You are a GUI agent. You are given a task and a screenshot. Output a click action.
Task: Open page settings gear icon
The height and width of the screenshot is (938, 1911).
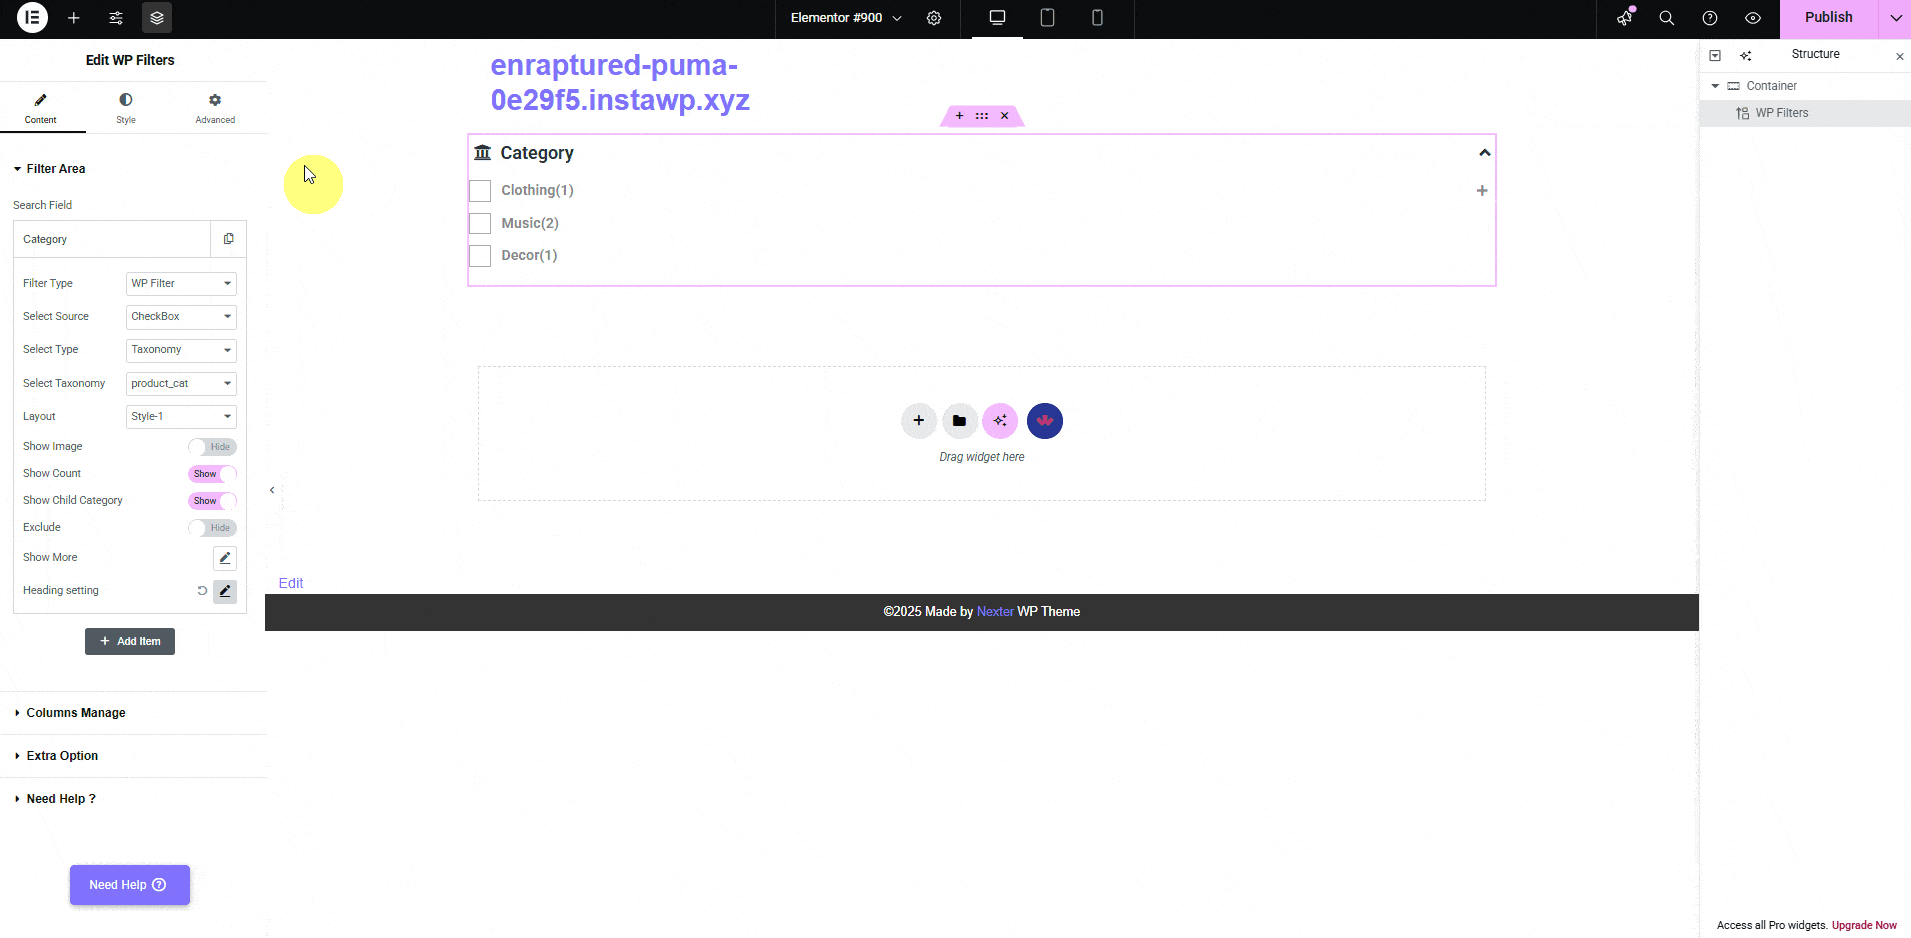(934, 18)
